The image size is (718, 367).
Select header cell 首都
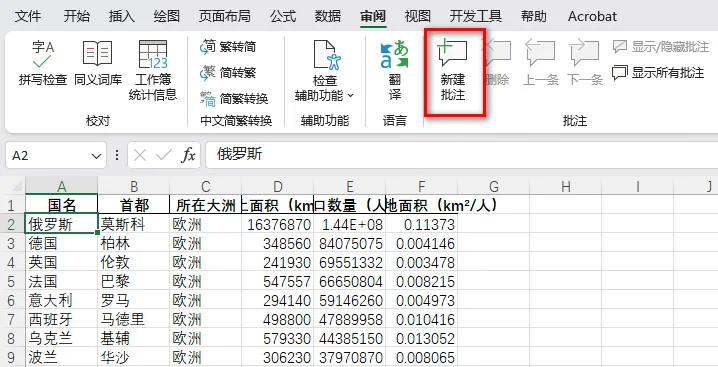134,204
